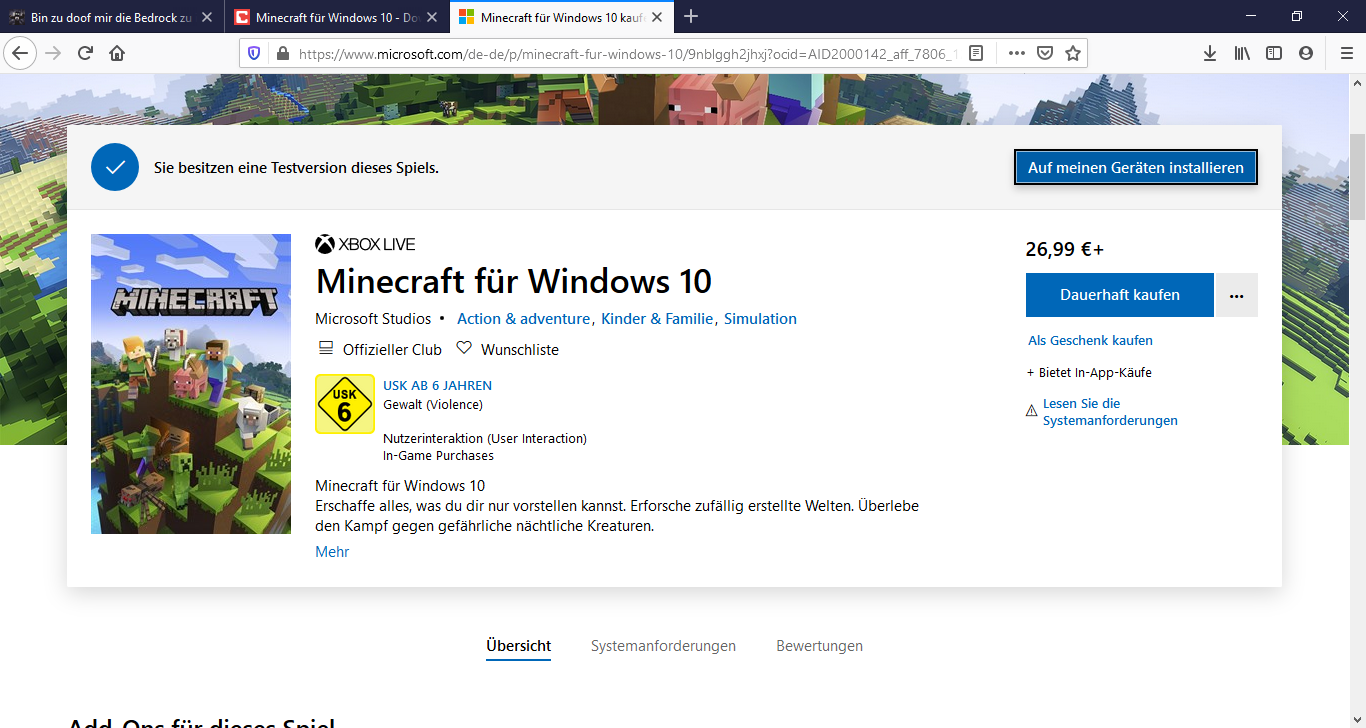Open the downloads panel

(x=1210, y=53)
